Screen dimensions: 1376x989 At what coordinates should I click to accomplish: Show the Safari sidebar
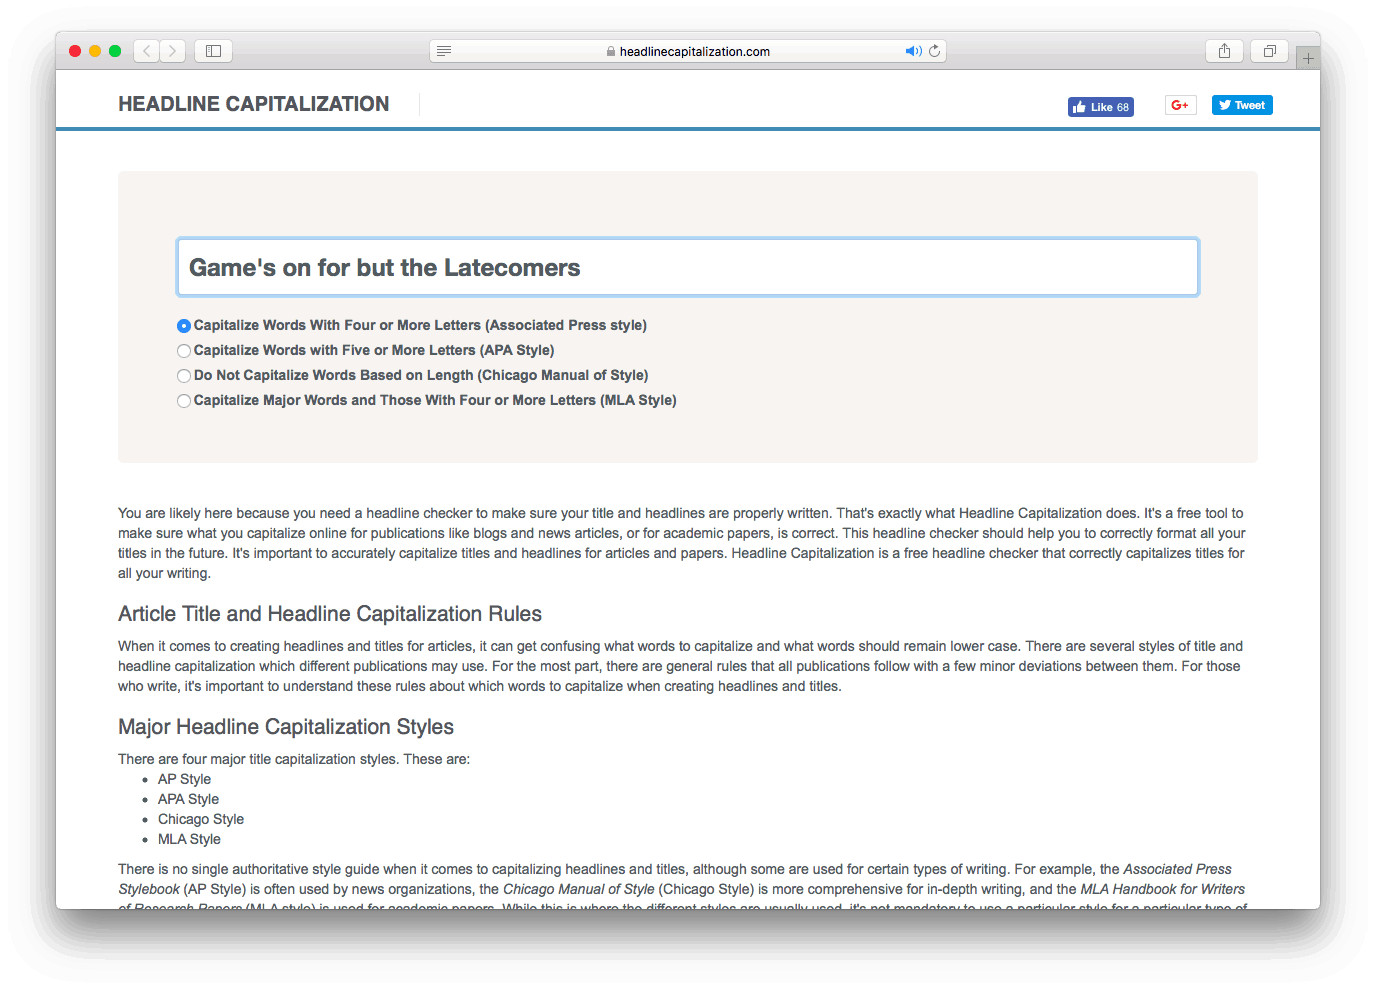click(x=213, y=51)
